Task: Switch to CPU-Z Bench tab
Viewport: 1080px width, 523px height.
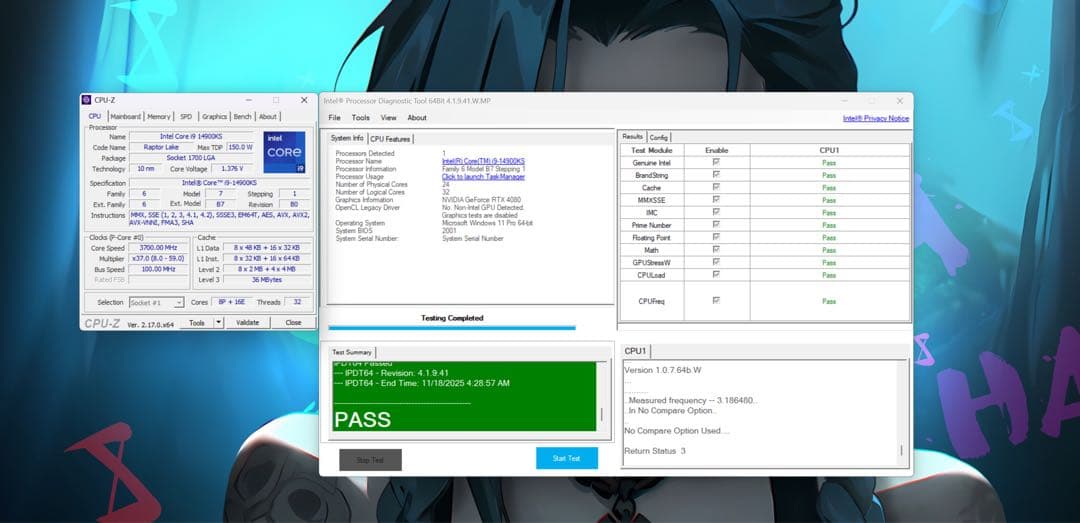Action: 242,116
